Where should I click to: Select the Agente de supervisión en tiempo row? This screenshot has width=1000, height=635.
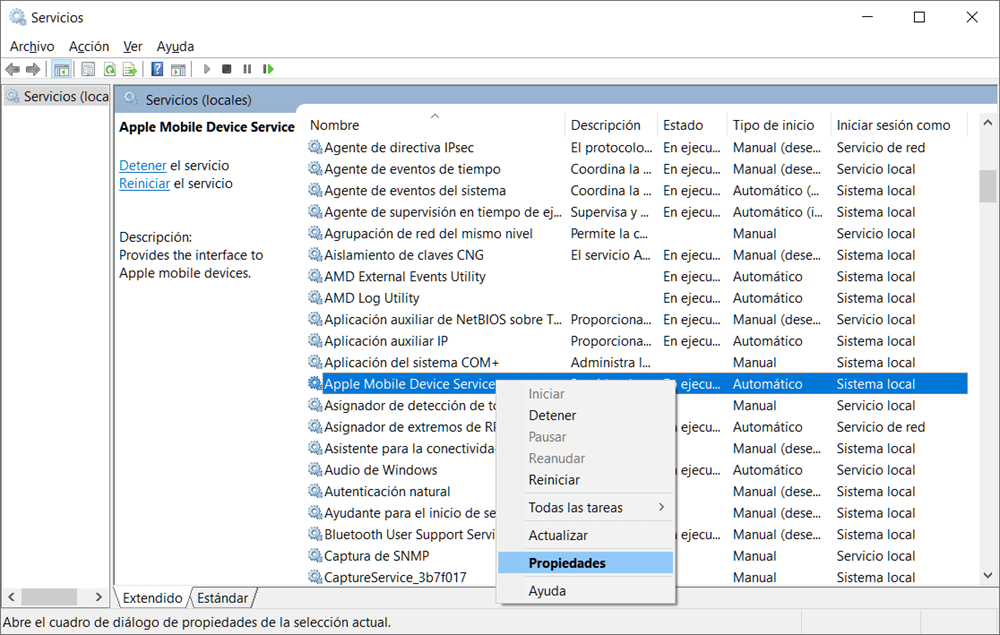(638, 212)
